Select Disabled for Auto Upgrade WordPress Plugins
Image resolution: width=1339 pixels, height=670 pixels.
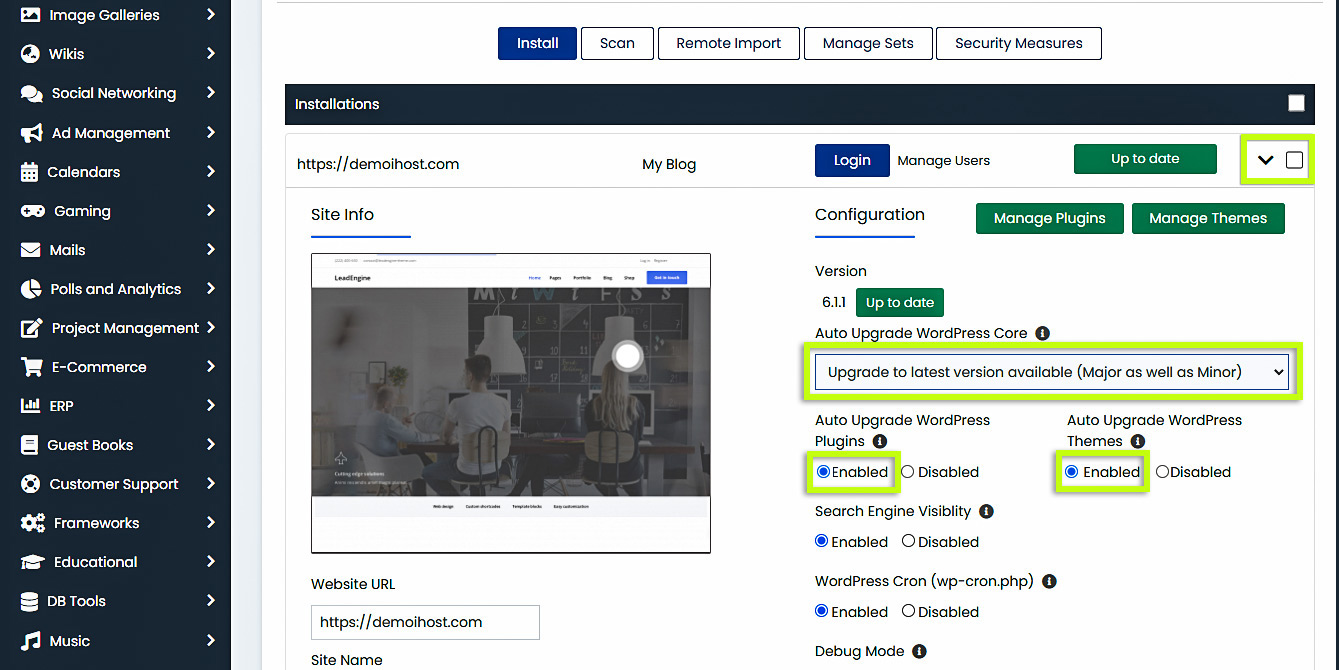pos(908,472)
